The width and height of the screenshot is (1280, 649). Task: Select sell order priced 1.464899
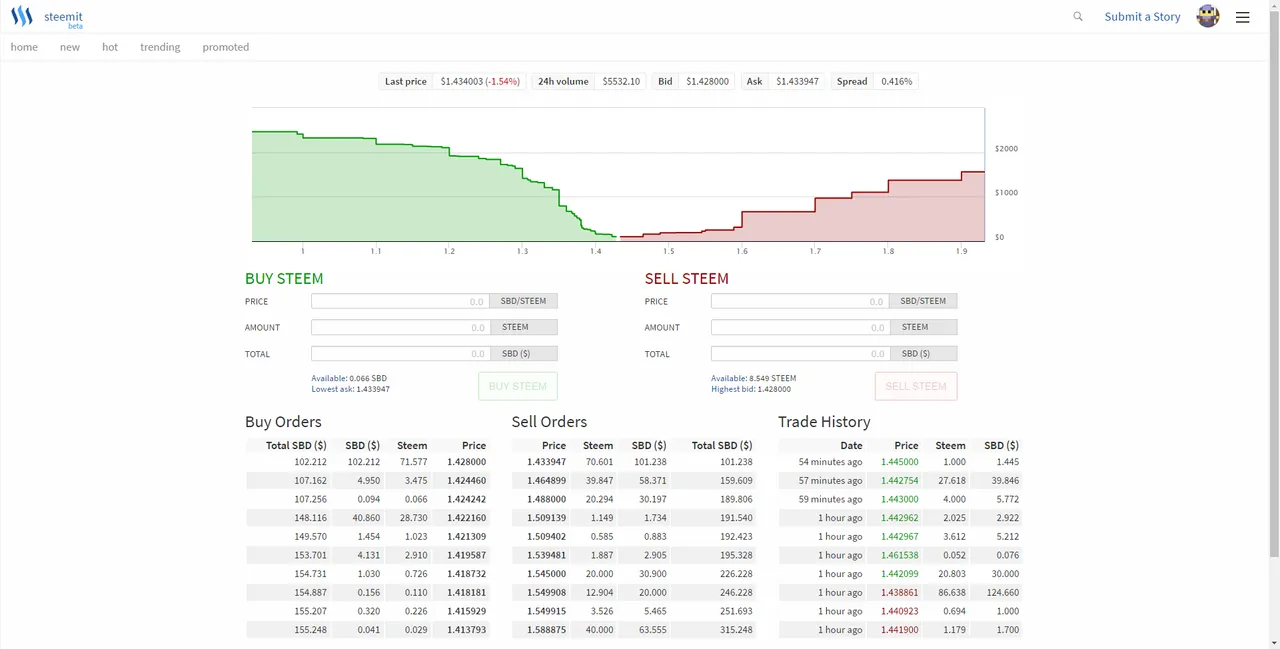[634, 481]
